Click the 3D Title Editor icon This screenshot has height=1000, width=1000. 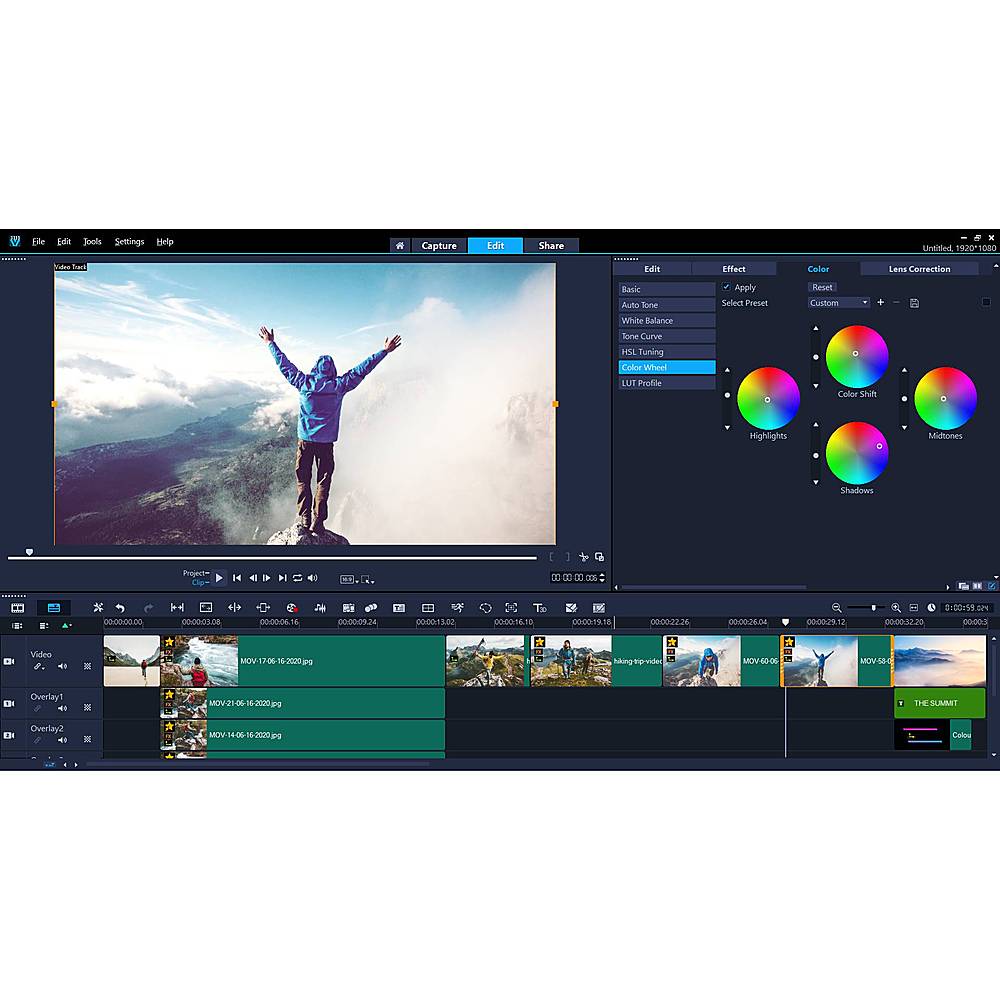pyautogui.click(x=539, y=607)
